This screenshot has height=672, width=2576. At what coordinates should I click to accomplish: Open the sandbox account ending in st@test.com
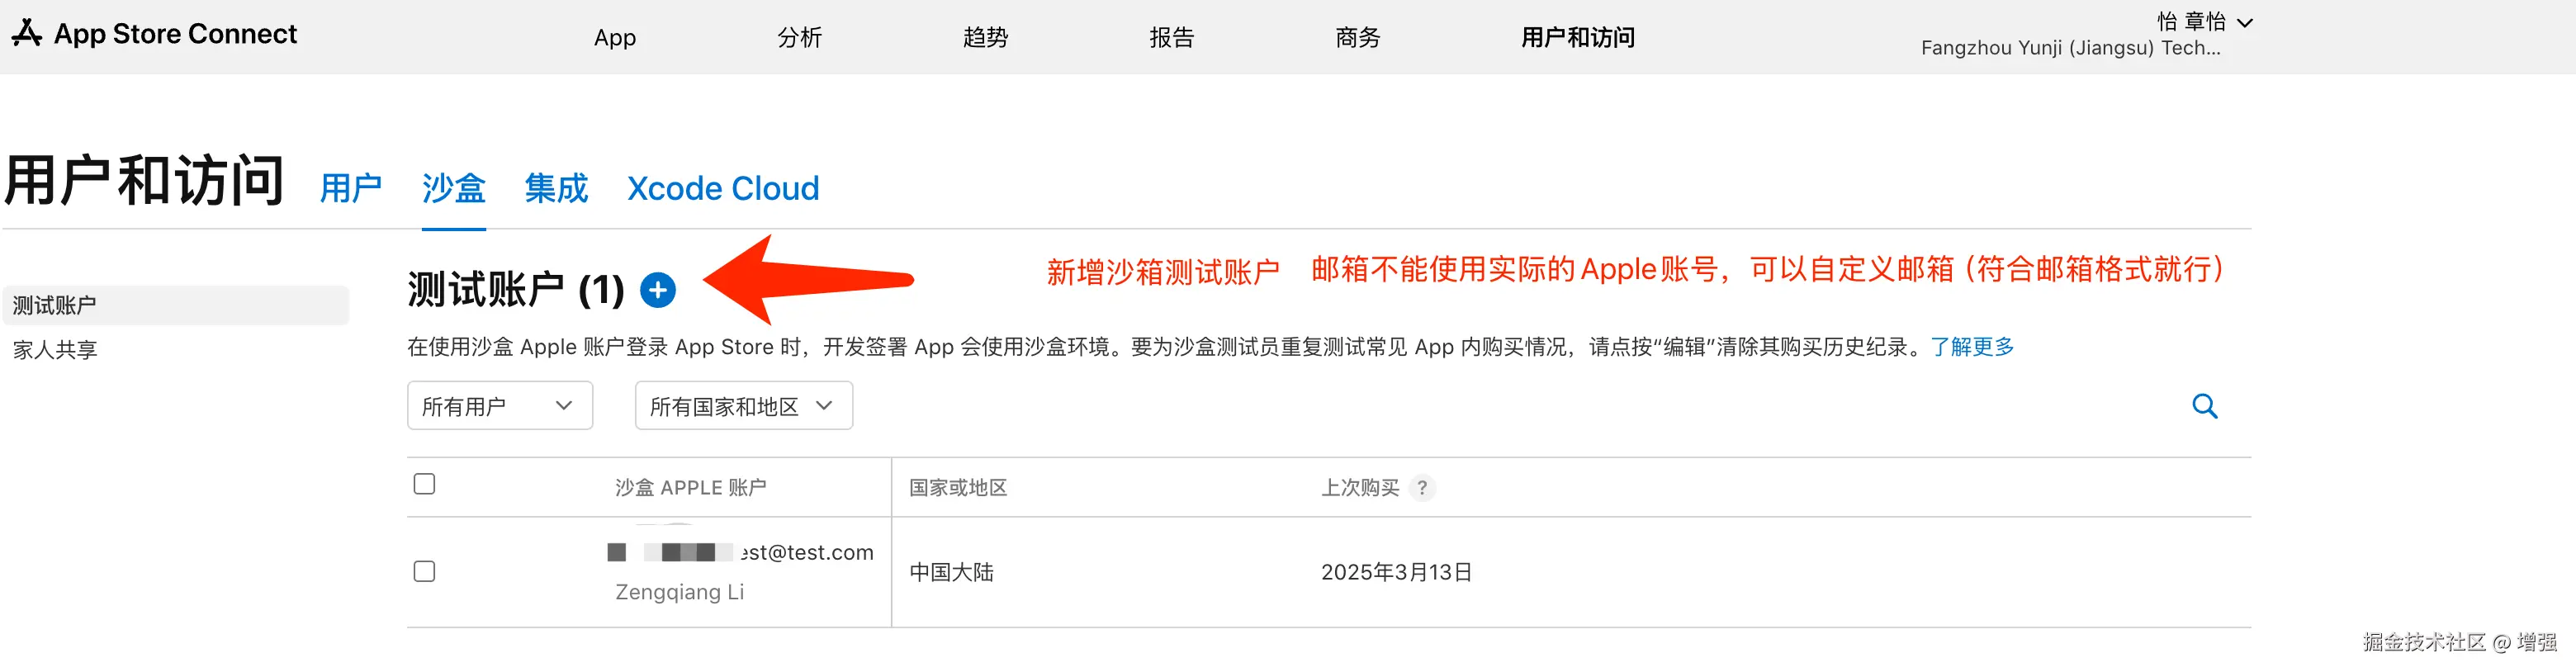(x=740, y=552)
